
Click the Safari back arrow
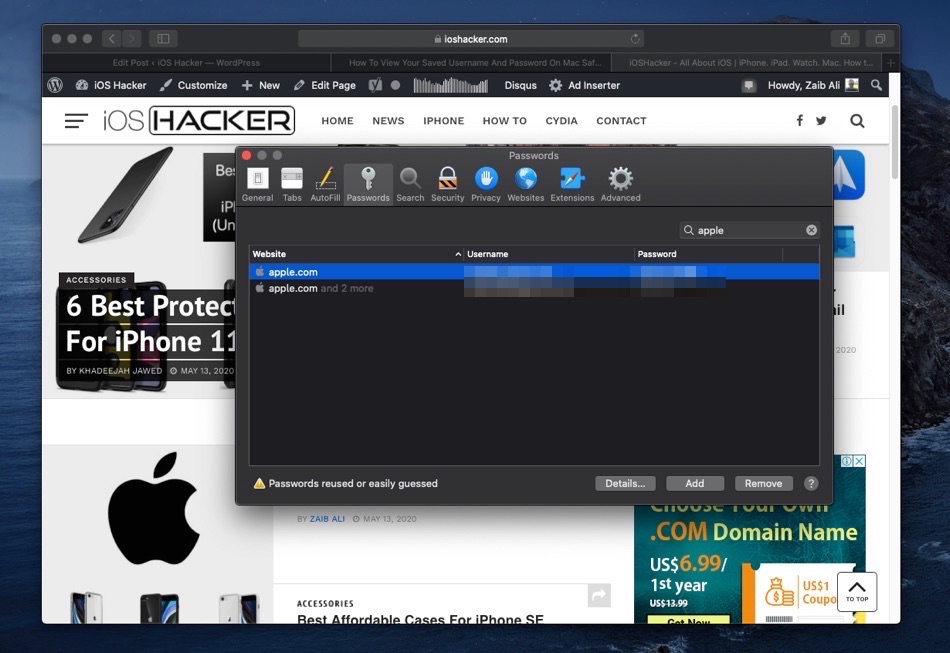(x=111, y=39)
